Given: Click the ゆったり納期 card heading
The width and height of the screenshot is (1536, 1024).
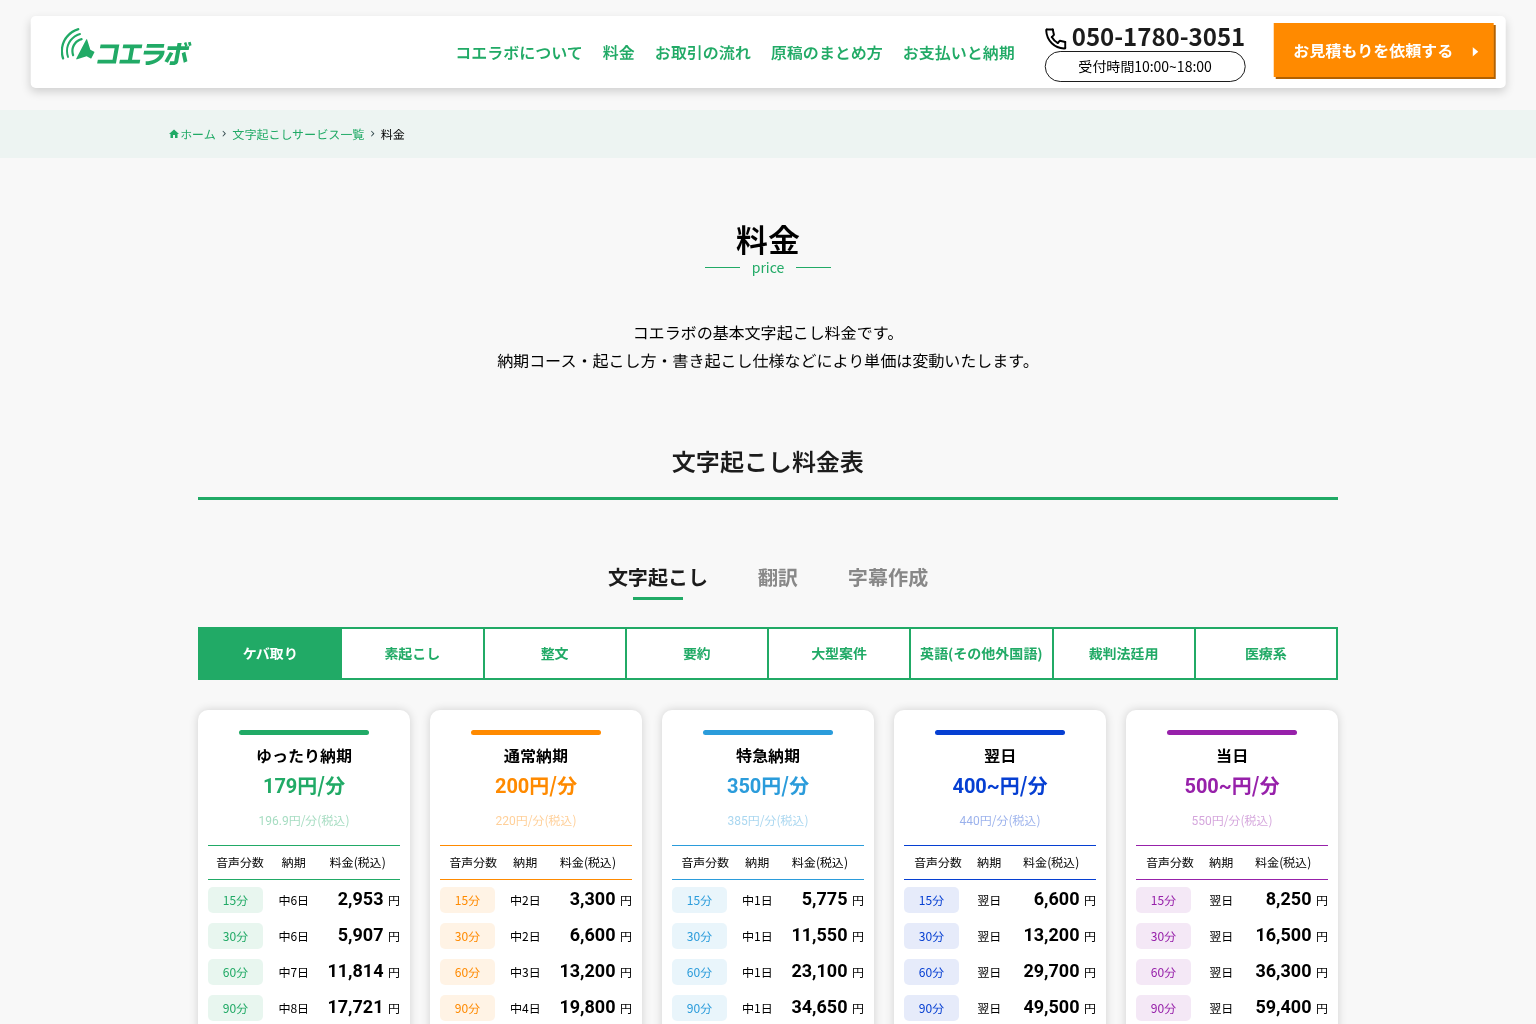Looking at the screenshot, I should (x=304, y=756).
